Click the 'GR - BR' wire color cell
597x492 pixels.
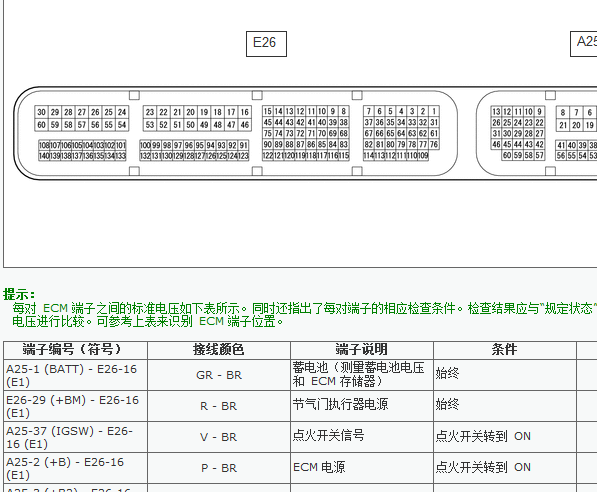(219, 375)
